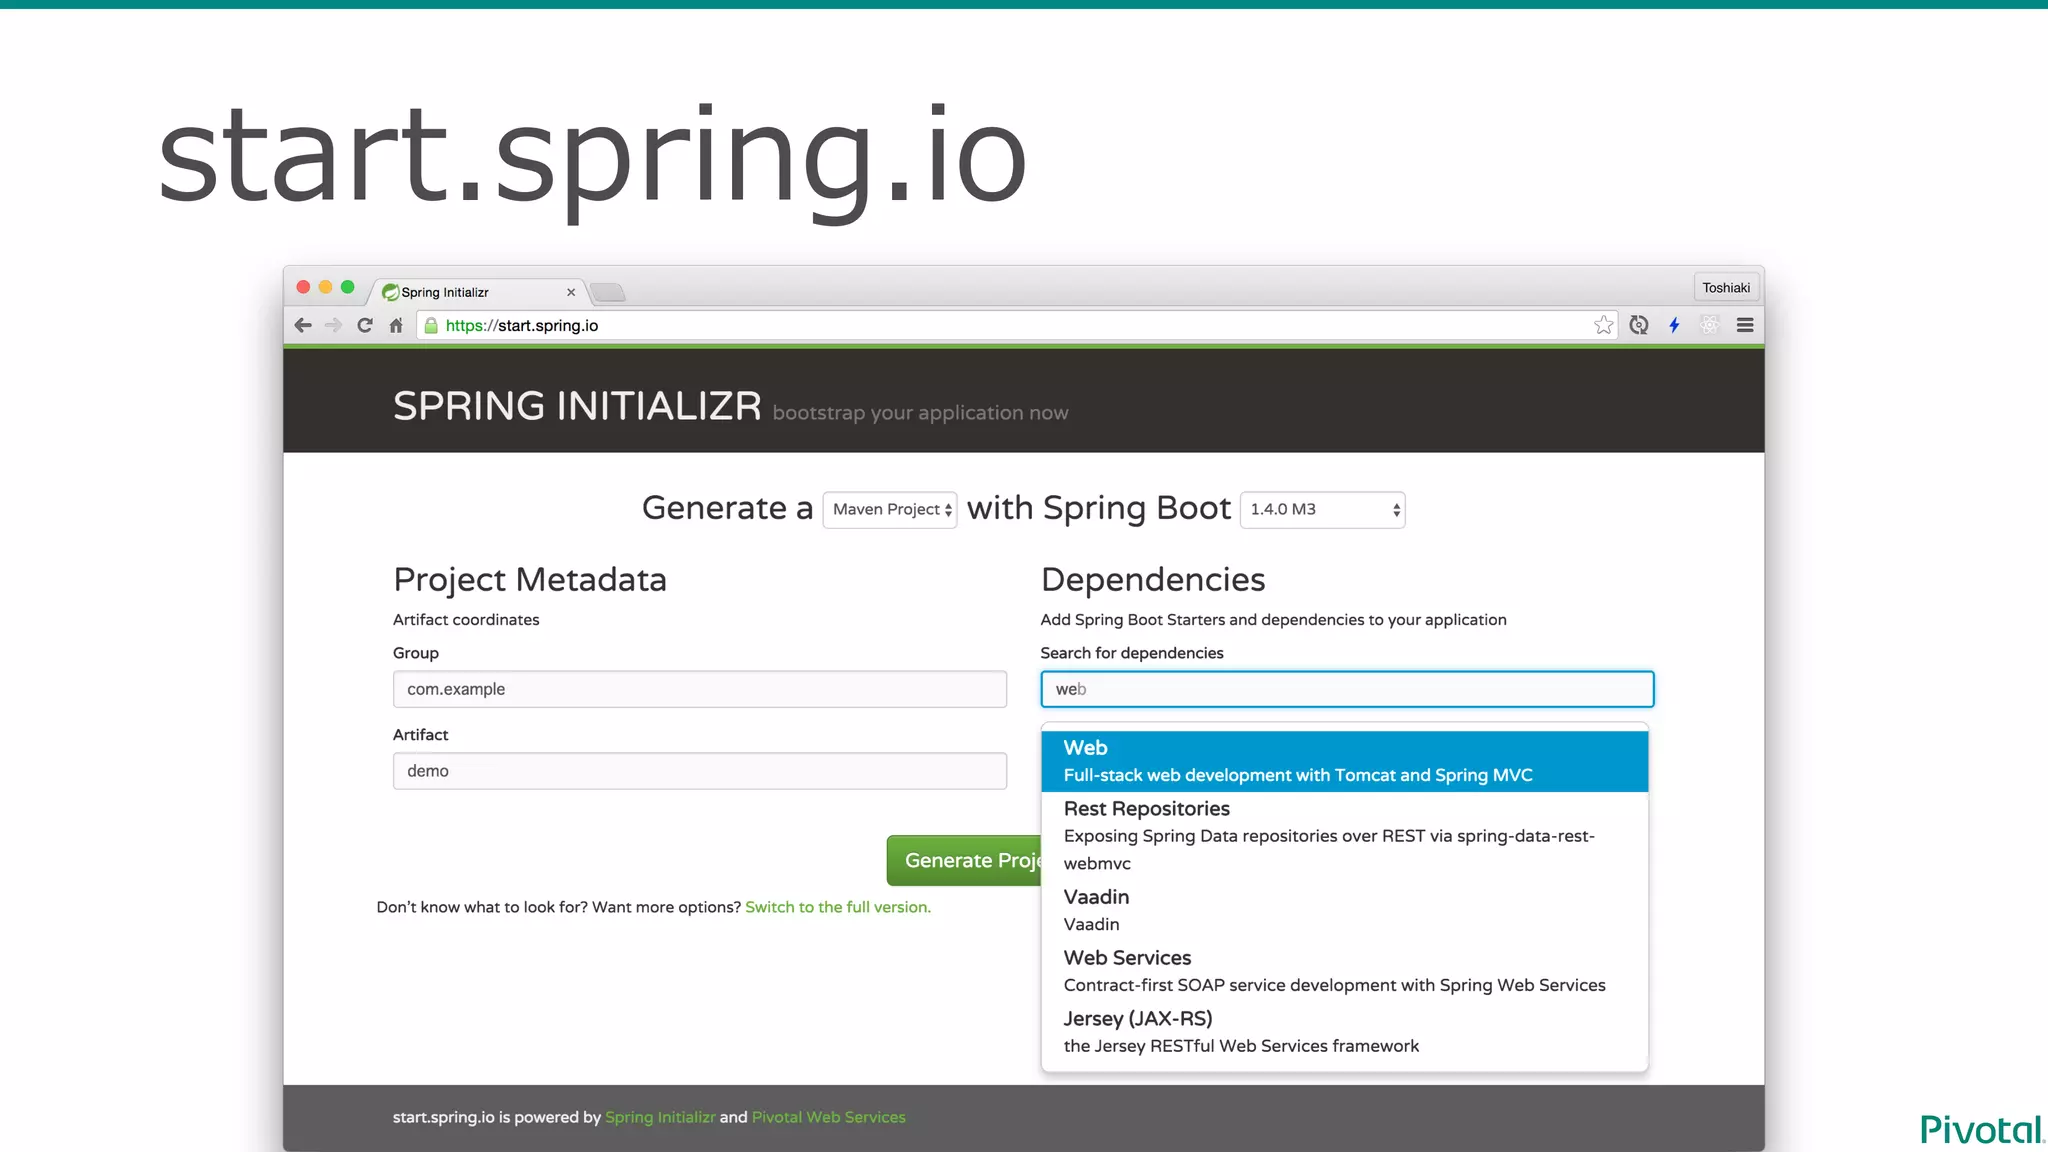The width and height of the screenshot is (2048, 1152).
Task: Choose the Jersey (JAX-RS) suggestion
Action: (x=1344, y=1032)
